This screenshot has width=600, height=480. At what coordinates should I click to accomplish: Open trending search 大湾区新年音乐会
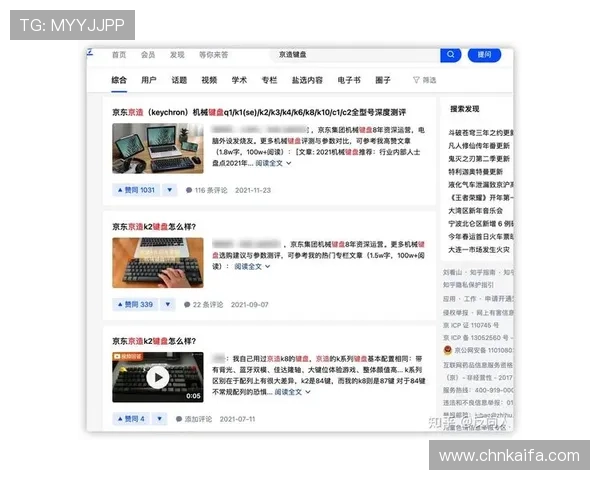476,211
